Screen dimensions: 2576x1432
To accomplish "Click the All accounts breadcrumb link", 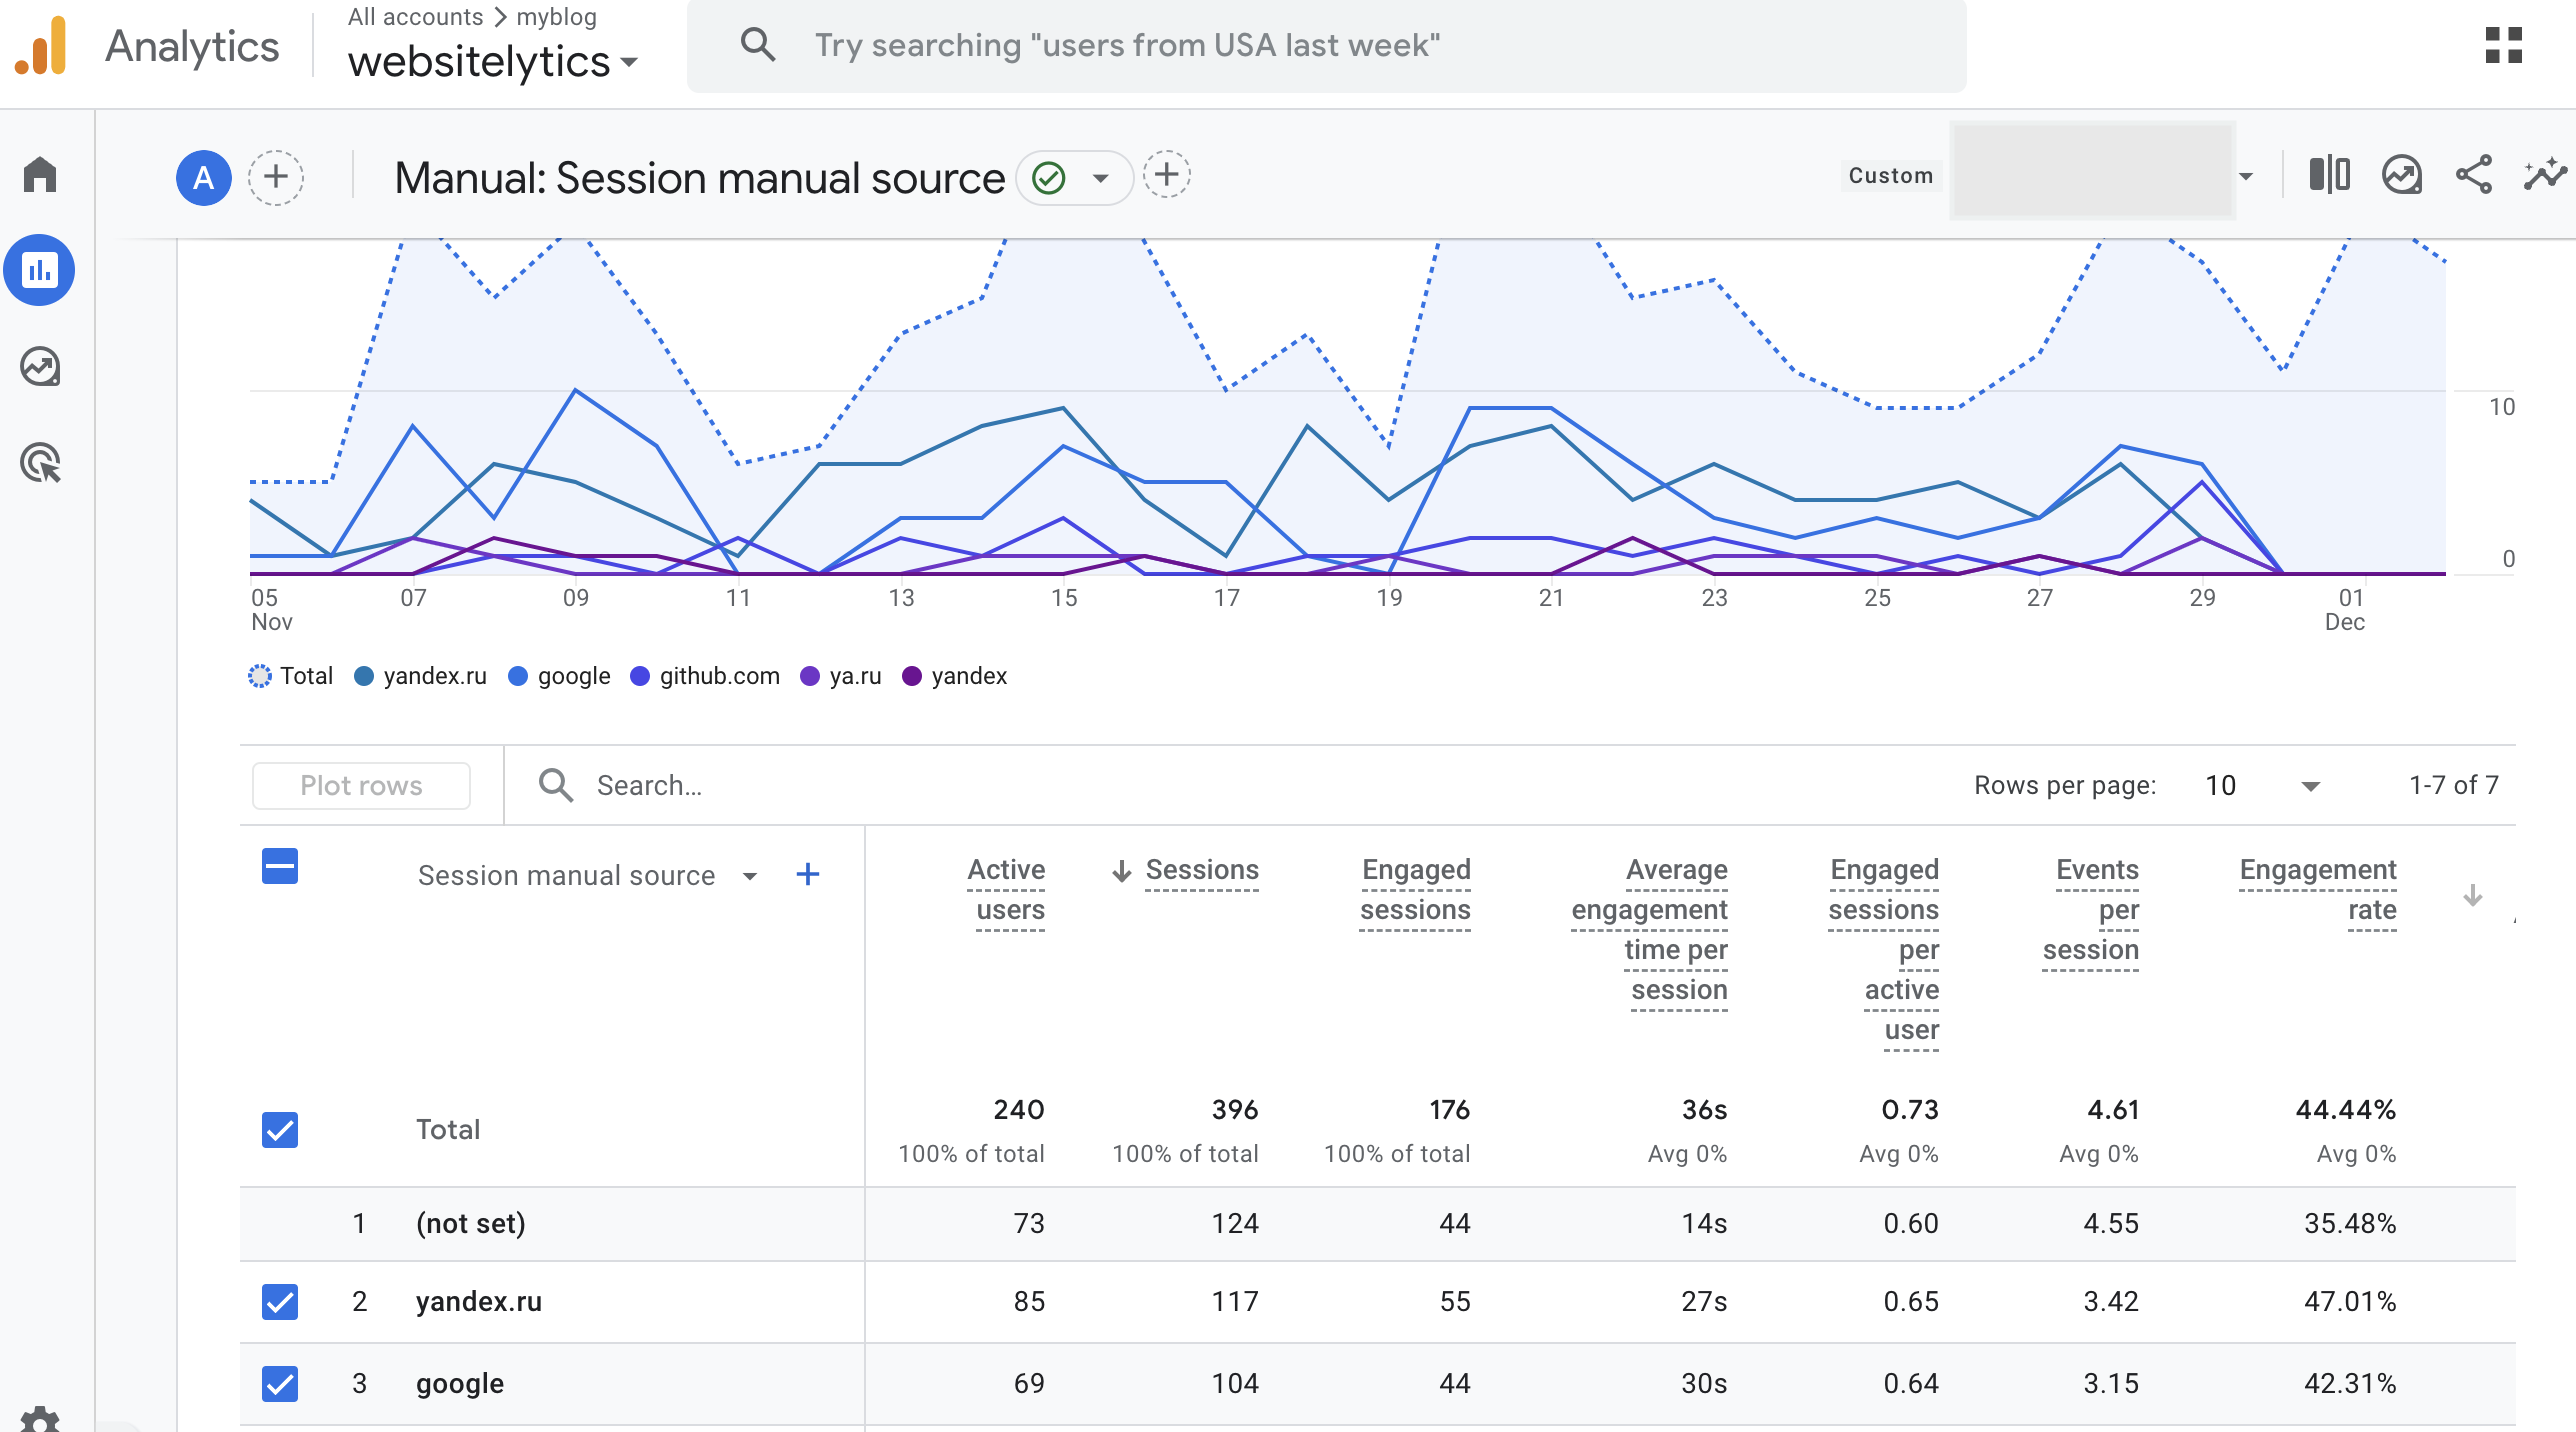I will (415, 17).
